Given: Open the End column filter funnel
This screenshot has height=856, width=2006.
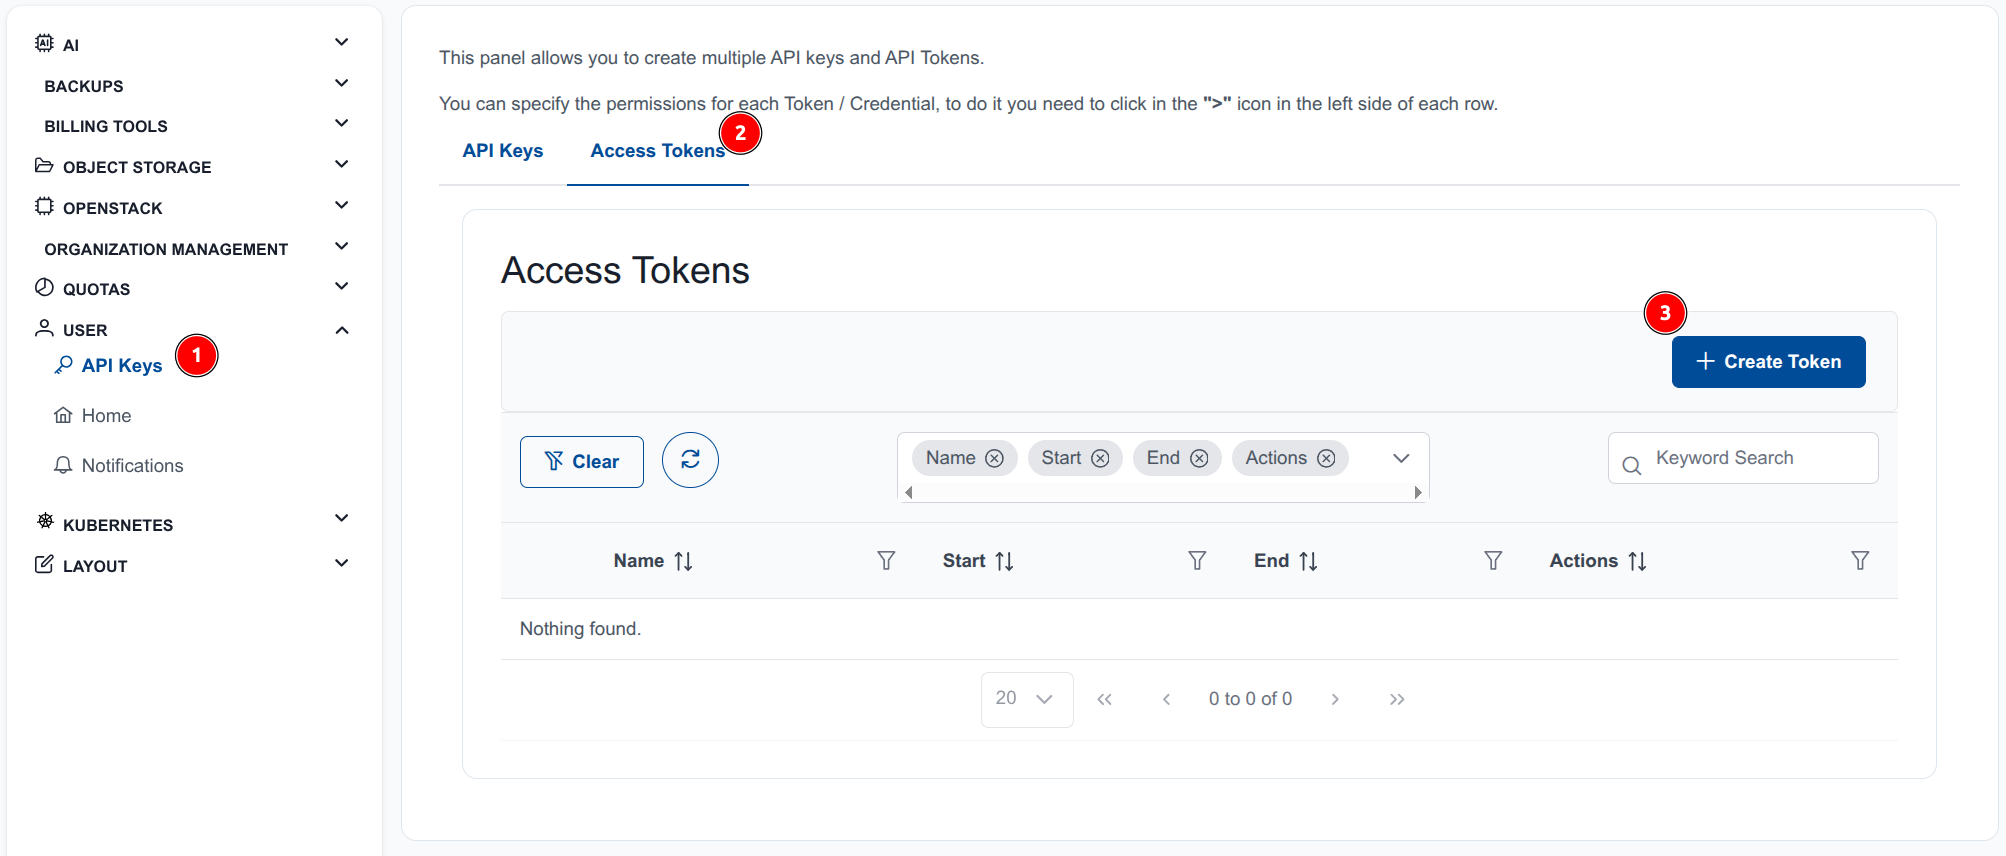Looking at the screenshot, I should [x=1493, y=561].
